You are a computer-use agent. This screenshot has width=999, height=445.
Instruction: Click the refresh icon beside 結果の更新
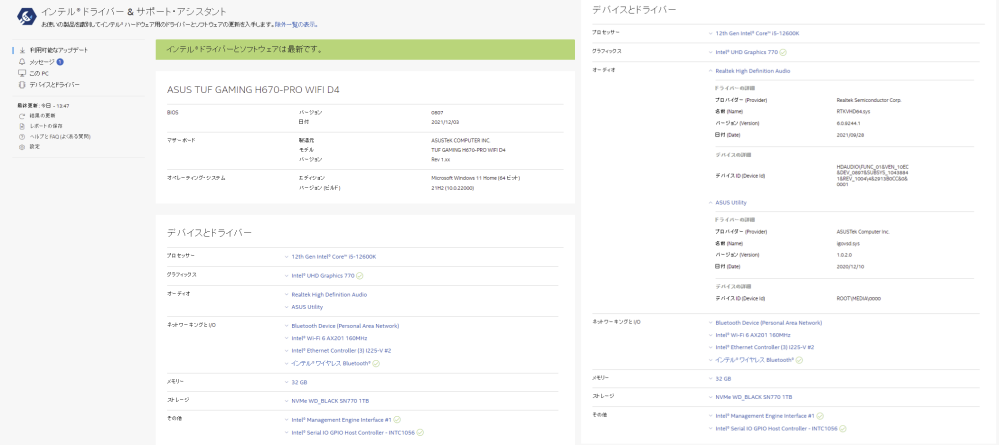coord(22,116)
